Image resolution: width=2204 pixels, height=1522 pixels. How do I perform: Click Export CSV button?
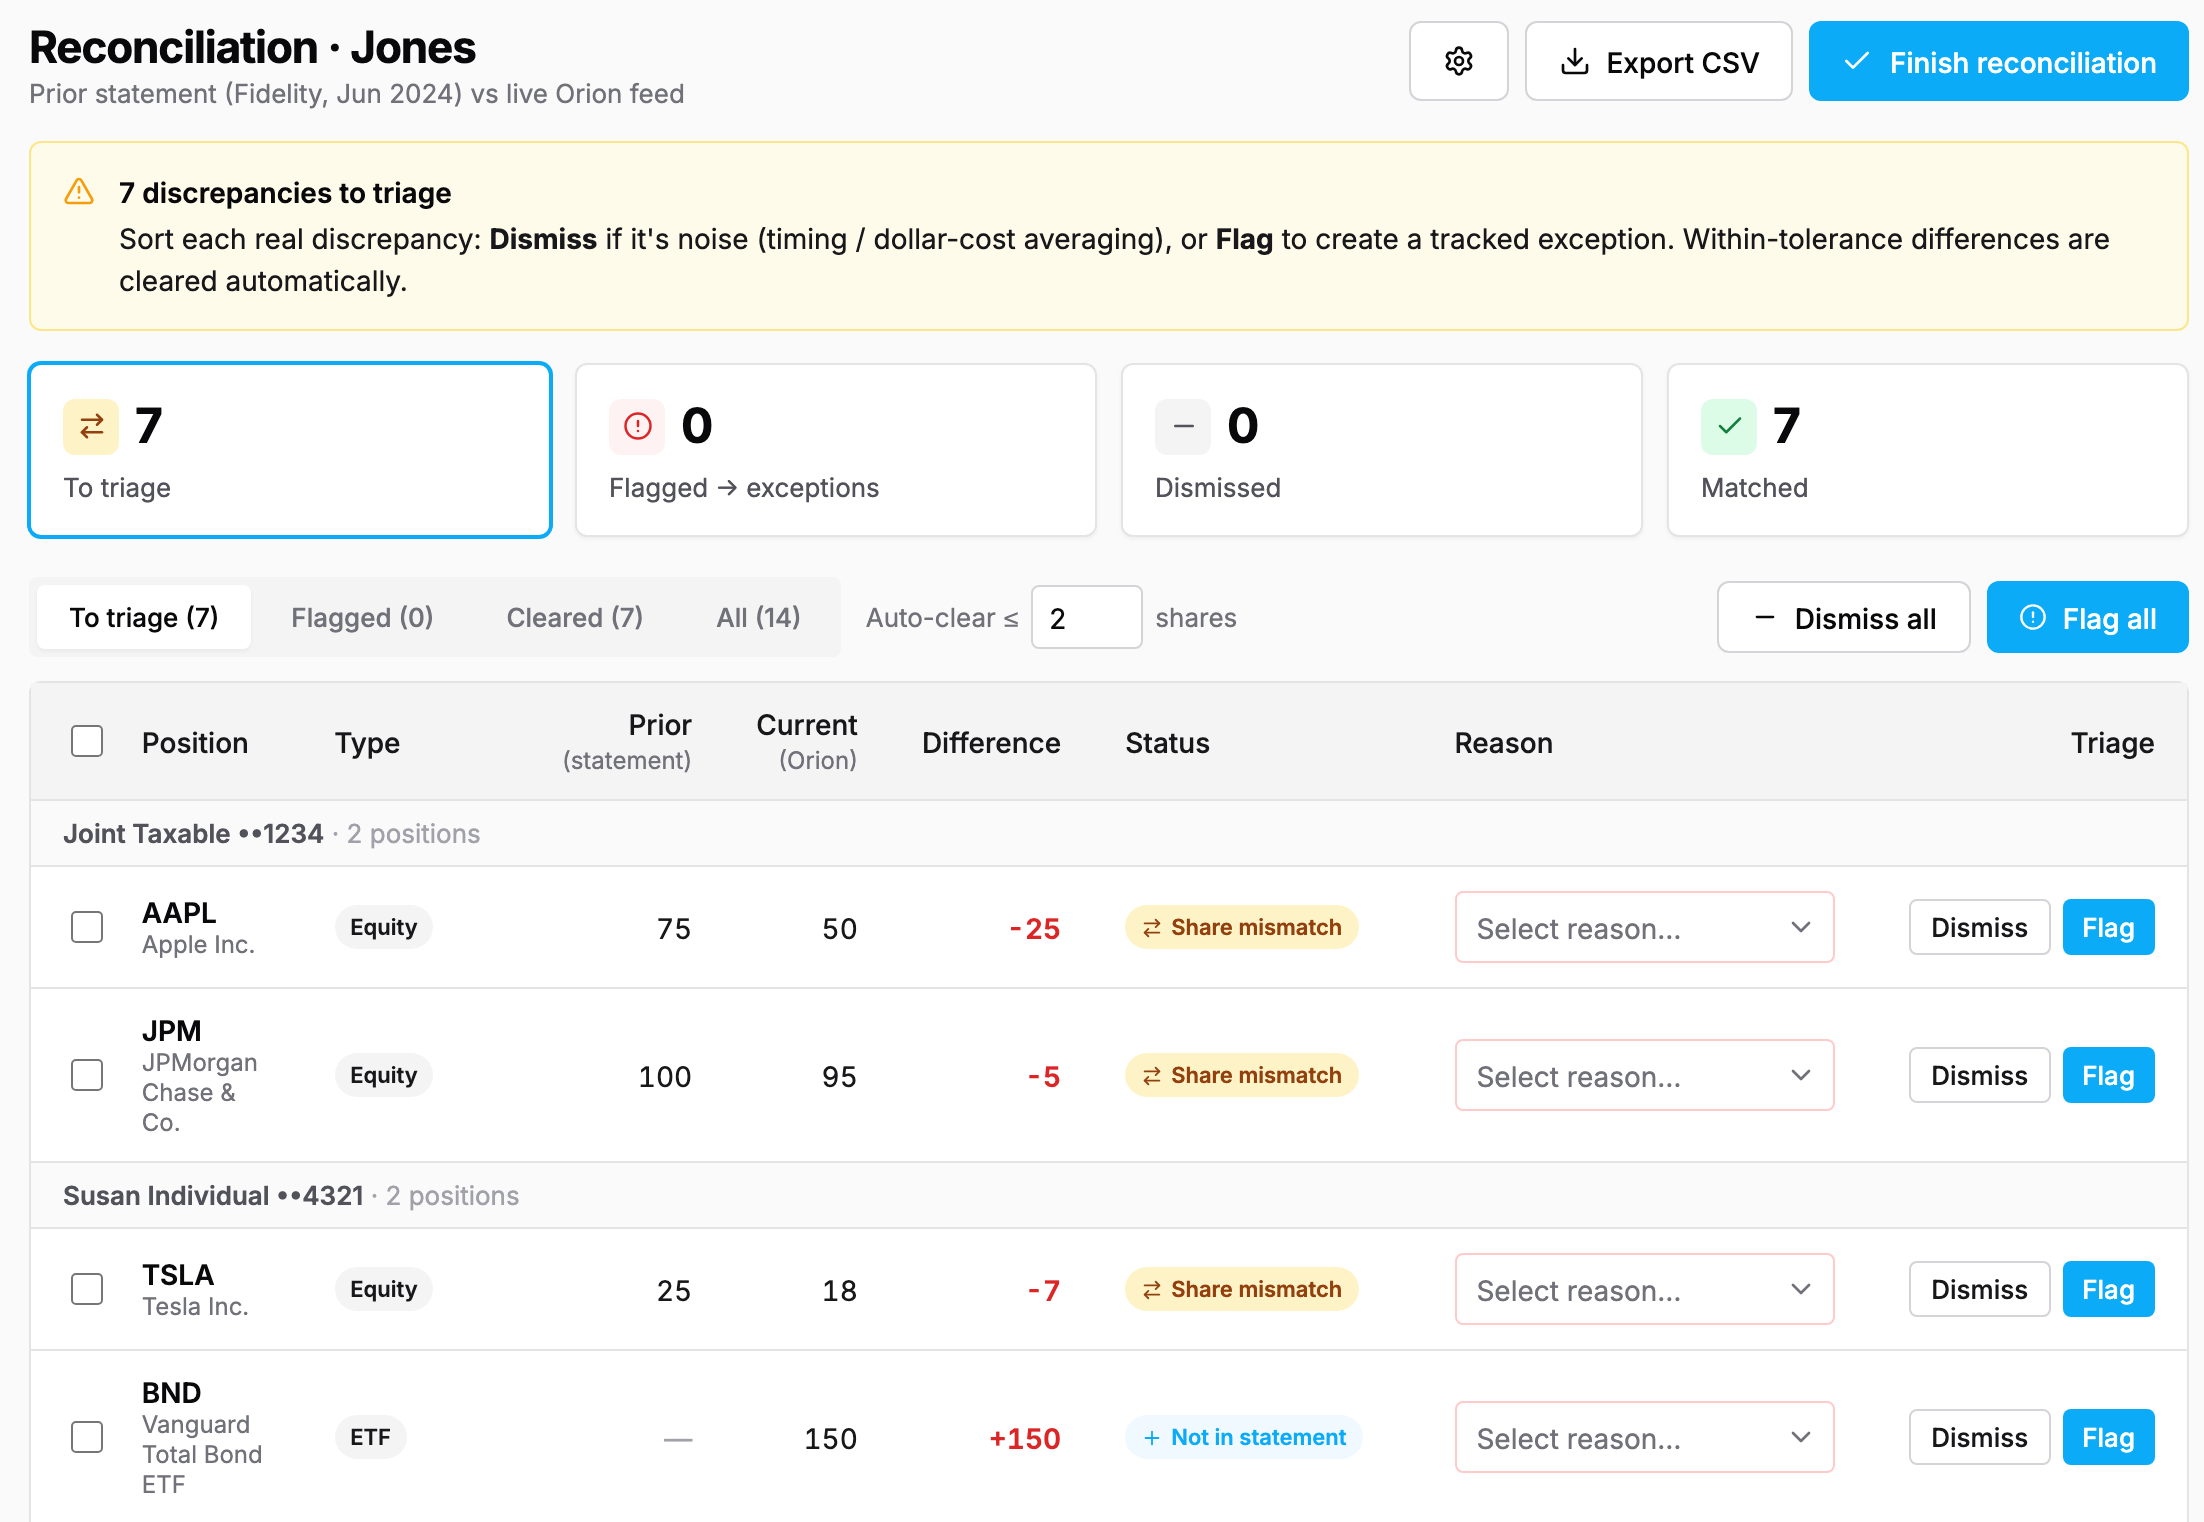(x=1658, y=62)
